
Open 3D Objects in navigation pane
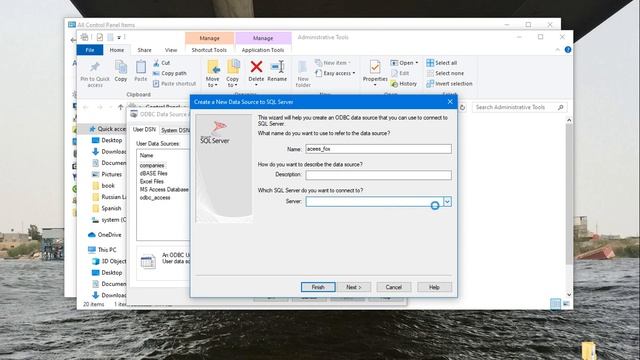(109, 261)
